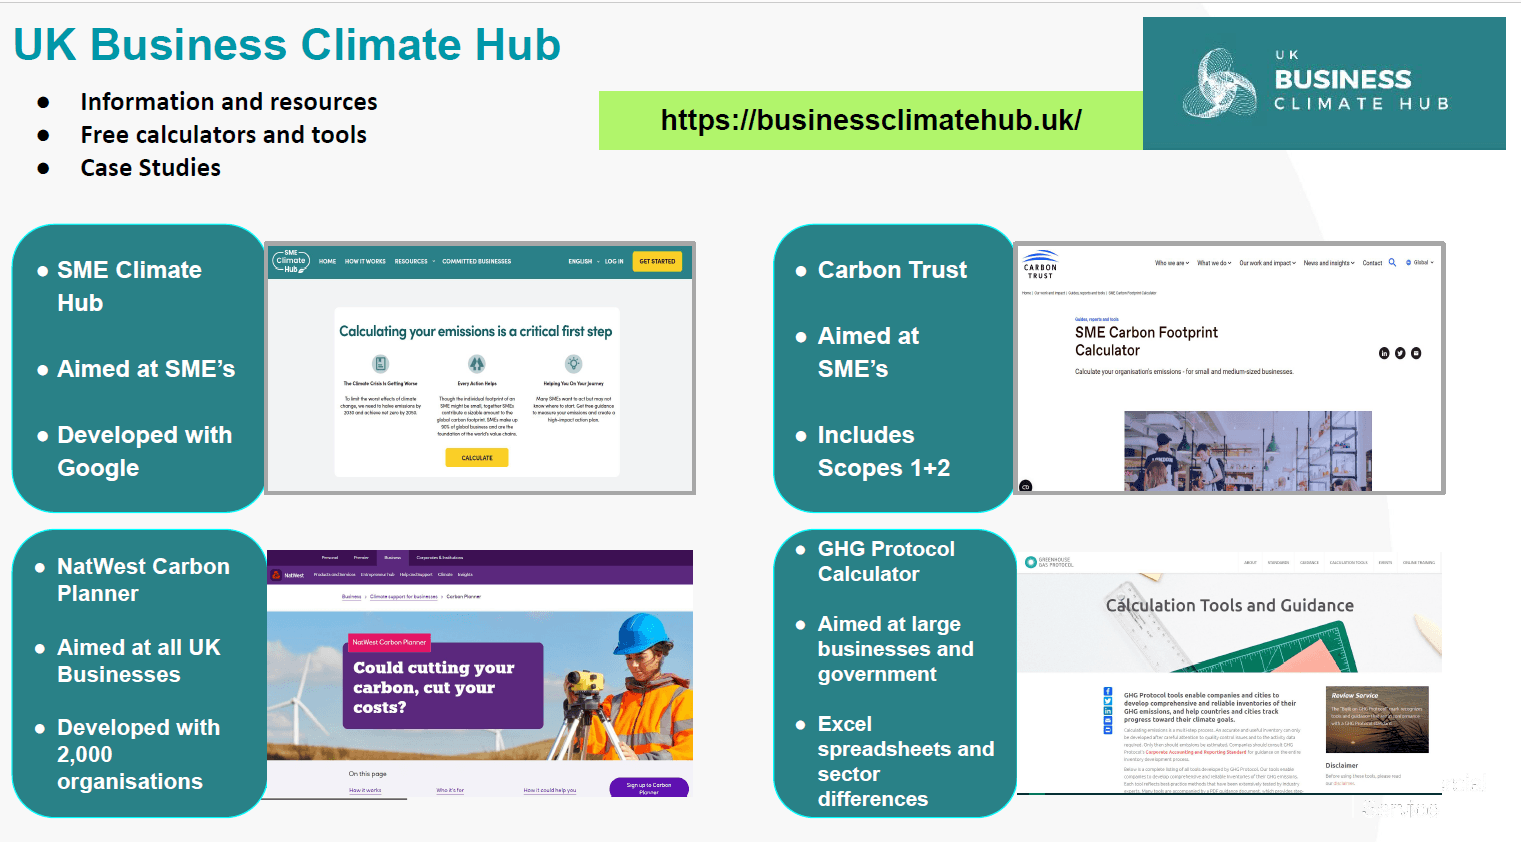Select the Business tab on NatWest
This screenshot has width=1521, height=842.
393,557
